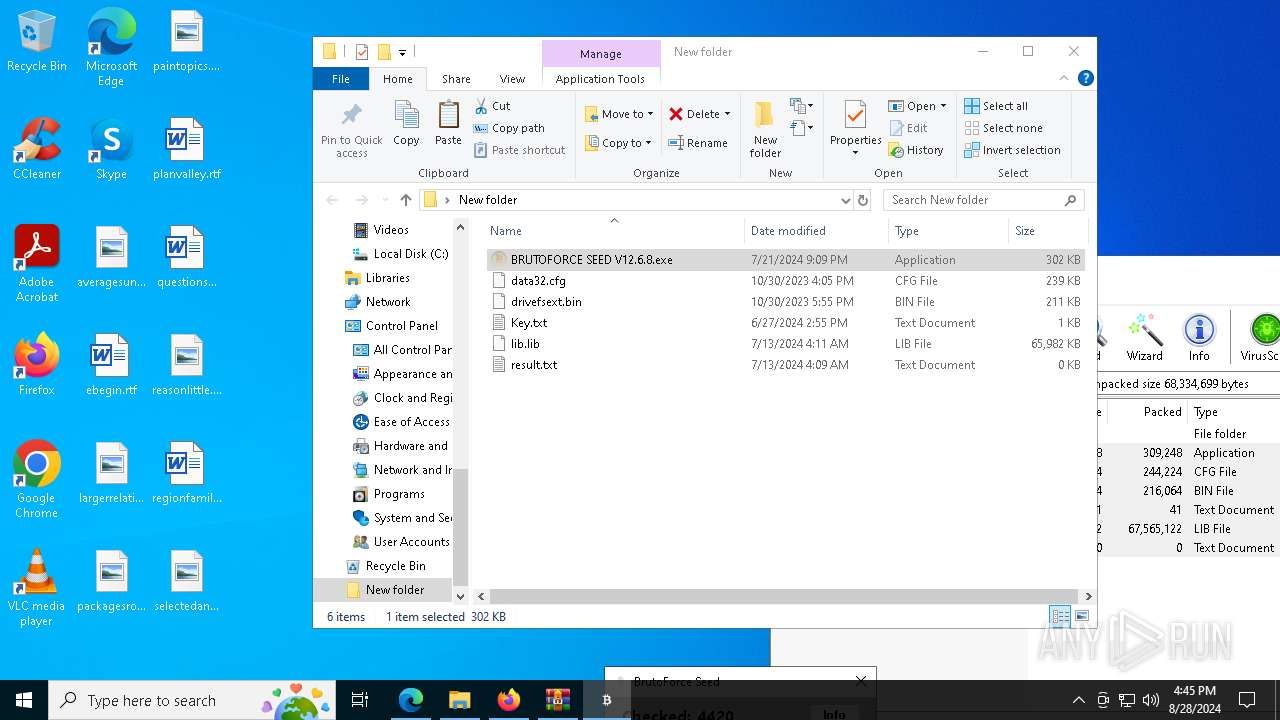The width and height of the screenshot is (1280, 720).
Task: Click Copy path in ribbon
Action: [509, 128]
